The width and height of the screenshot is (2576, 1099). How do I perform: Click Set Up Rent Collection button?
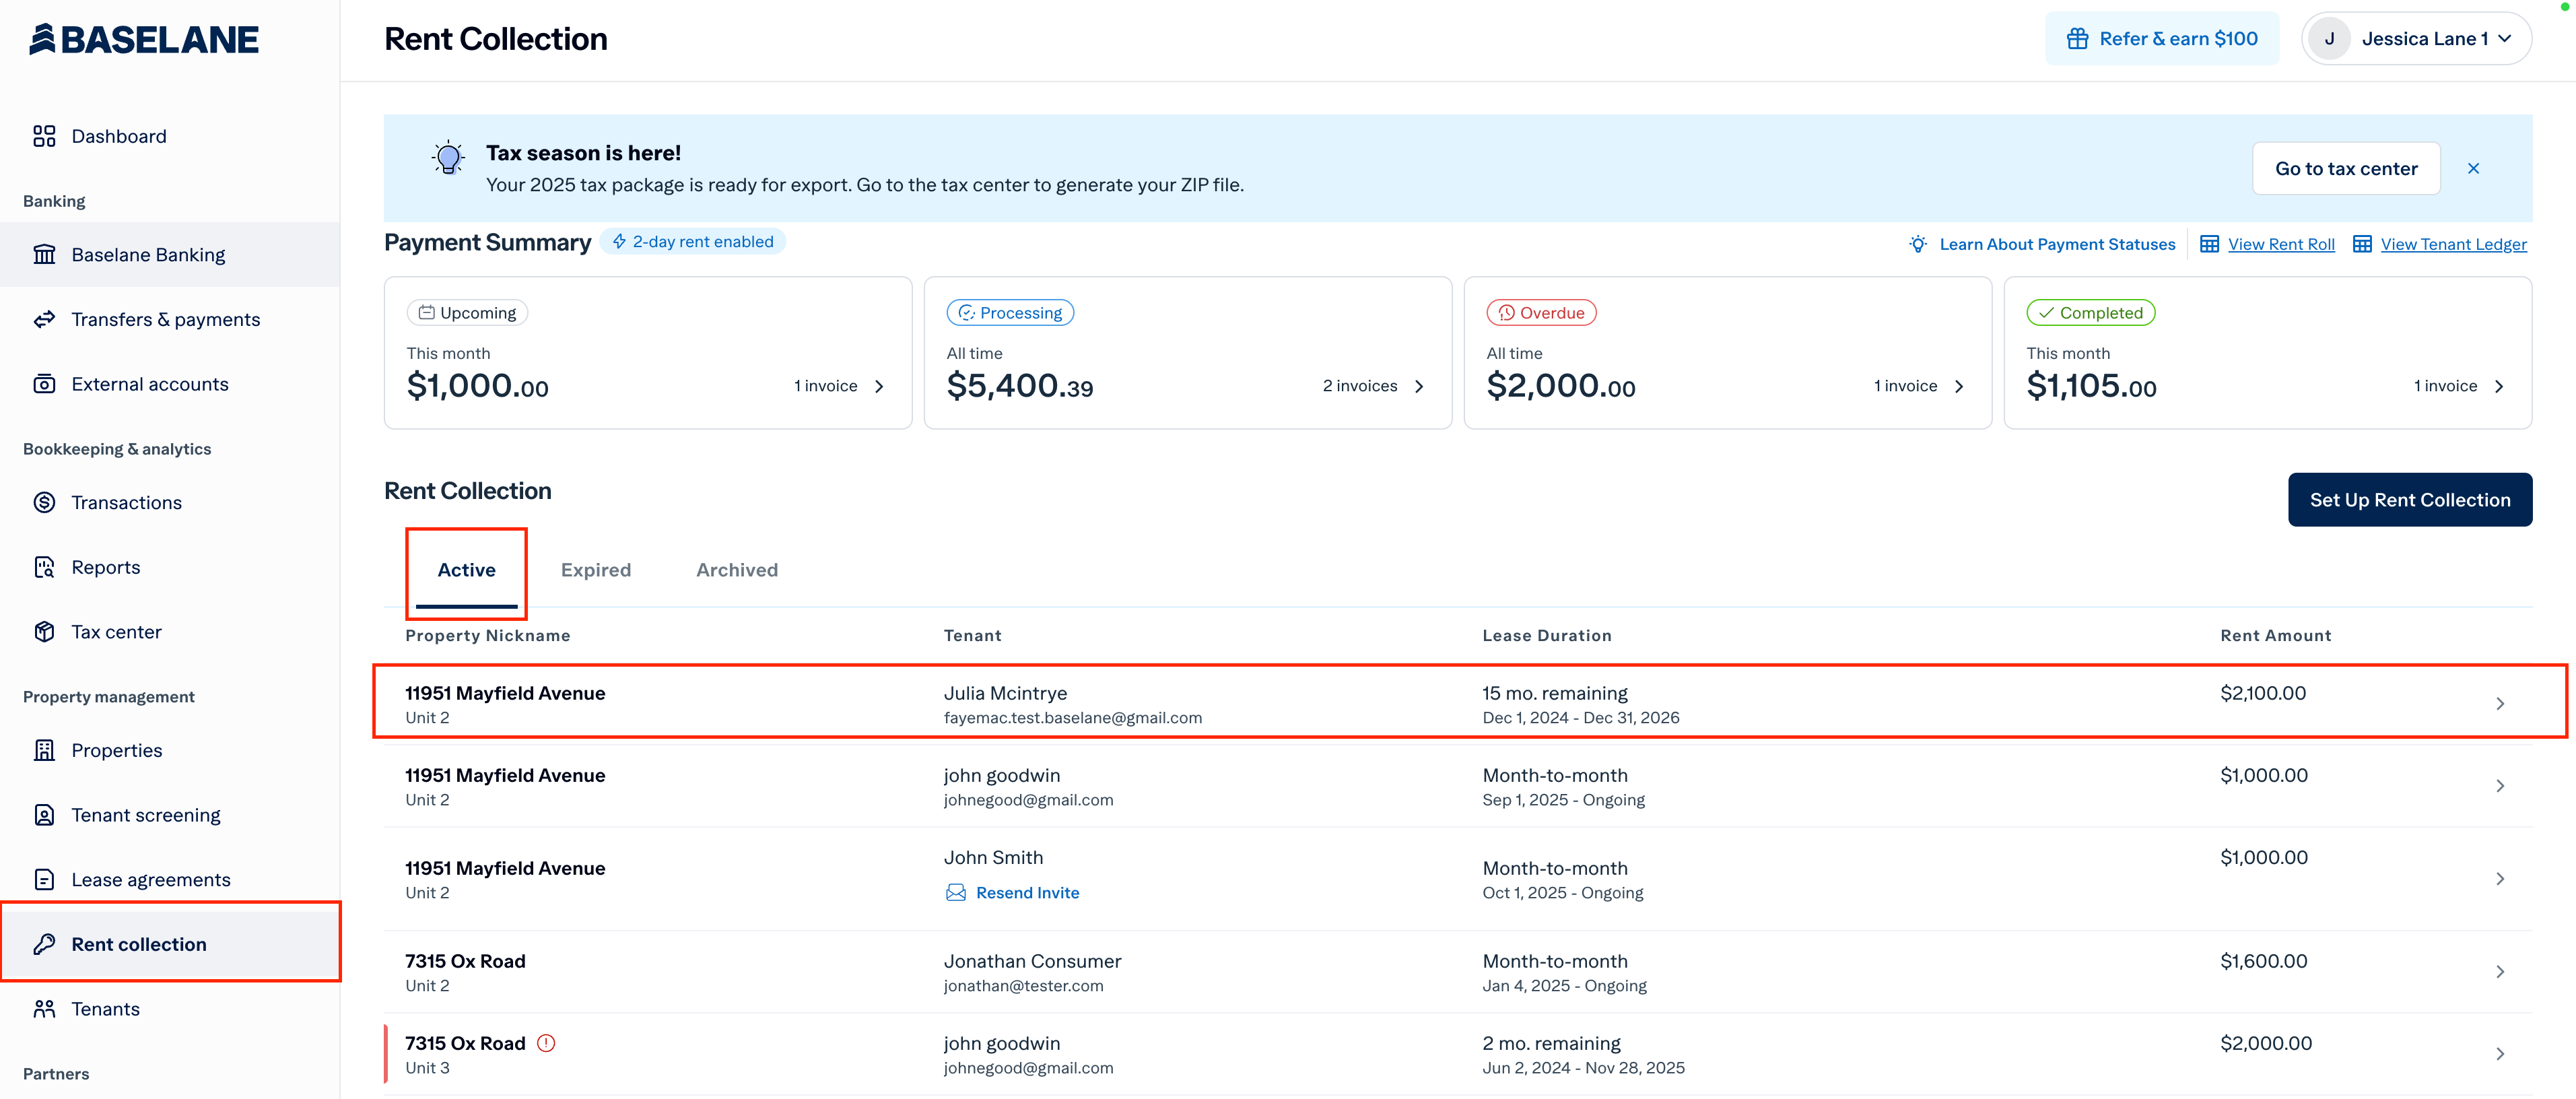[x=2410, y=500]
